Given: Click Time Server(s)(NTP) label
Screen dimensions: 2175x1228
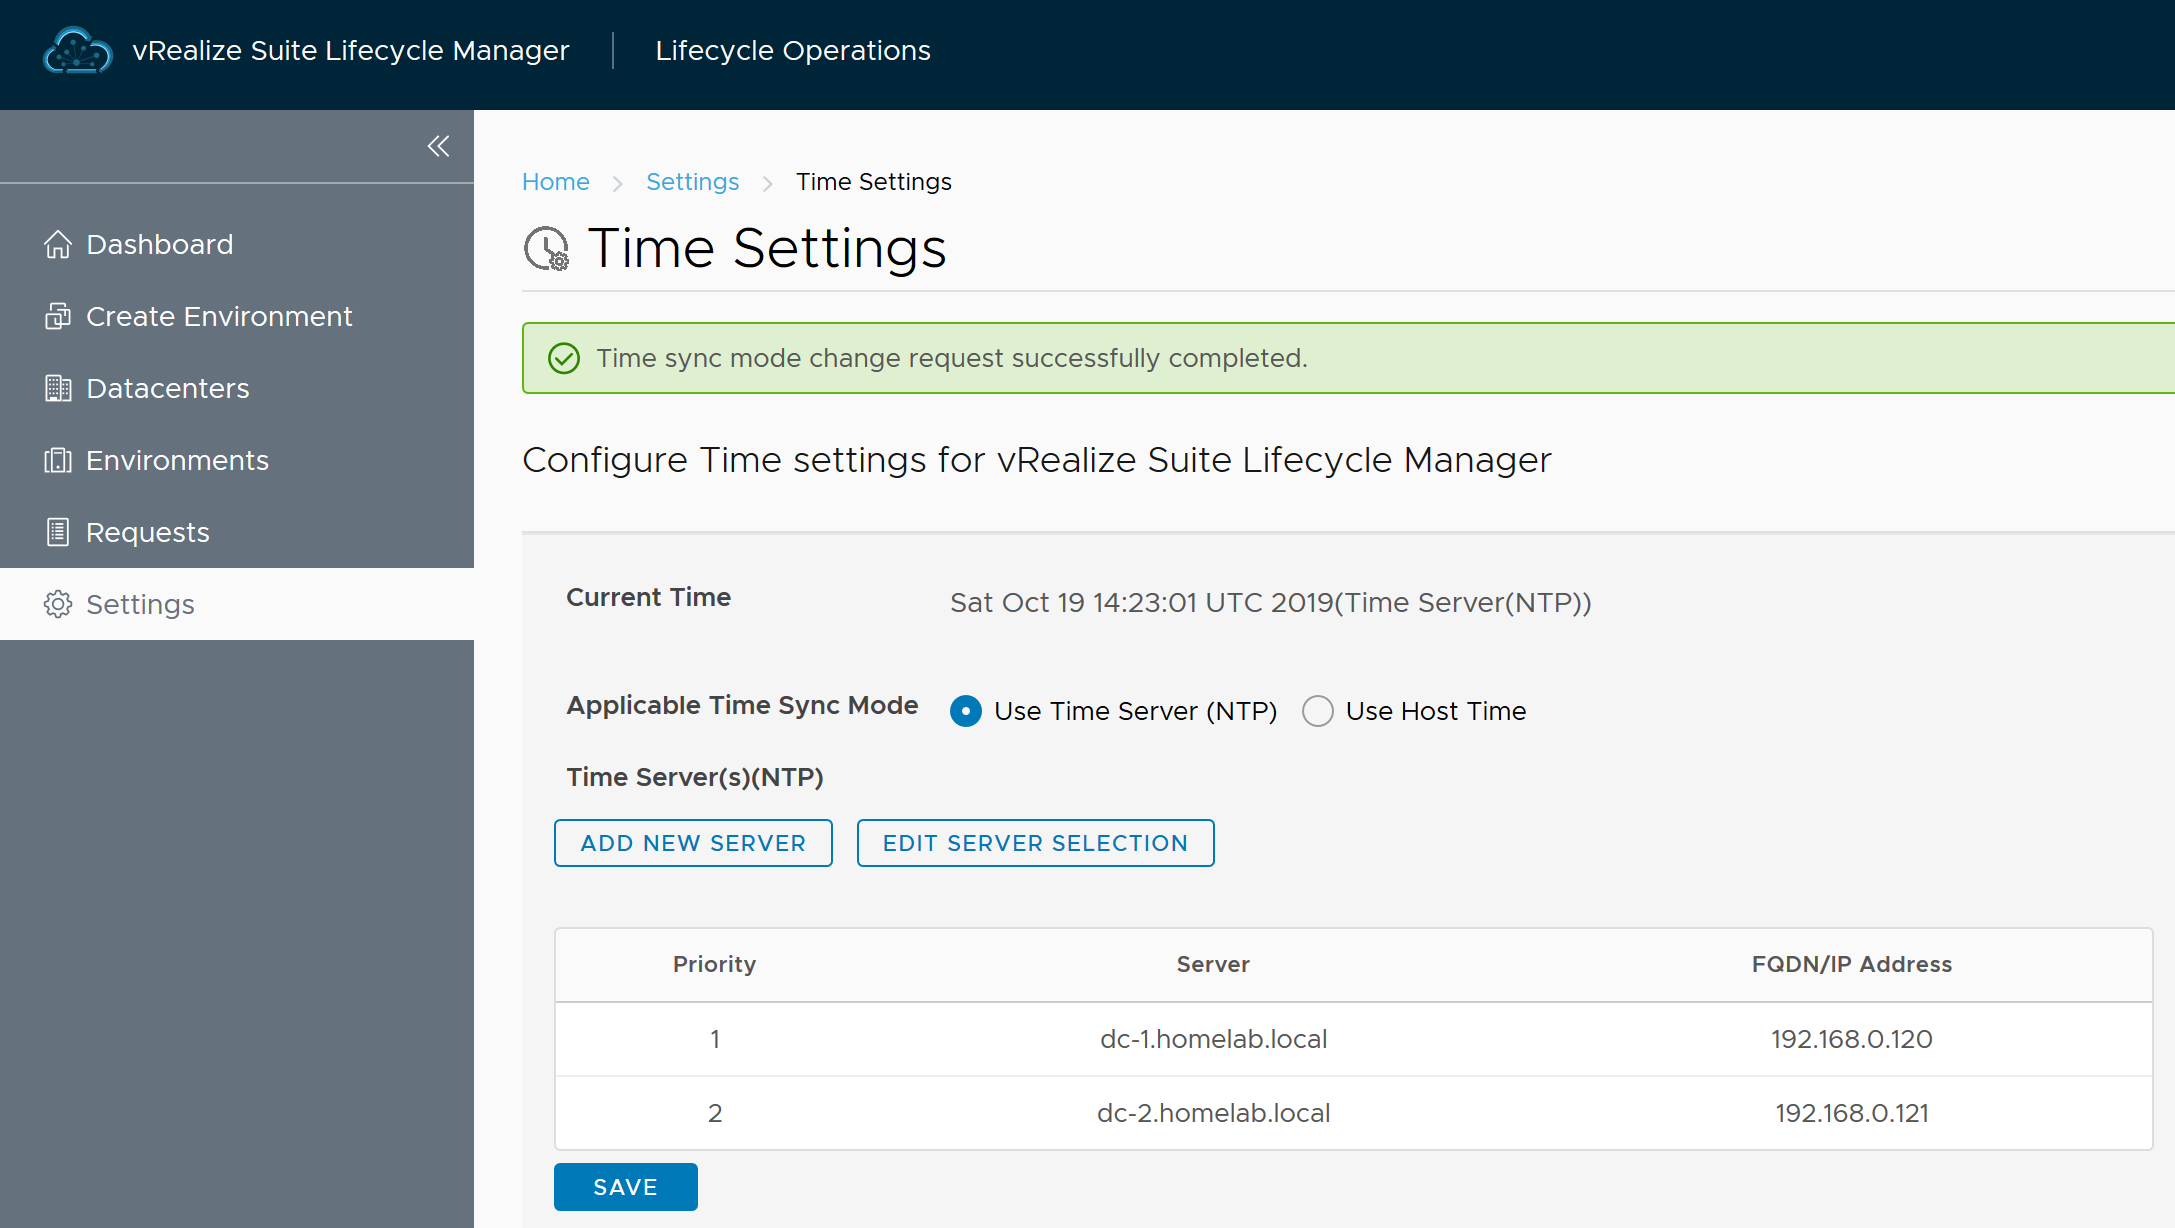Looking at the screenshot, I should pos(695,777).
